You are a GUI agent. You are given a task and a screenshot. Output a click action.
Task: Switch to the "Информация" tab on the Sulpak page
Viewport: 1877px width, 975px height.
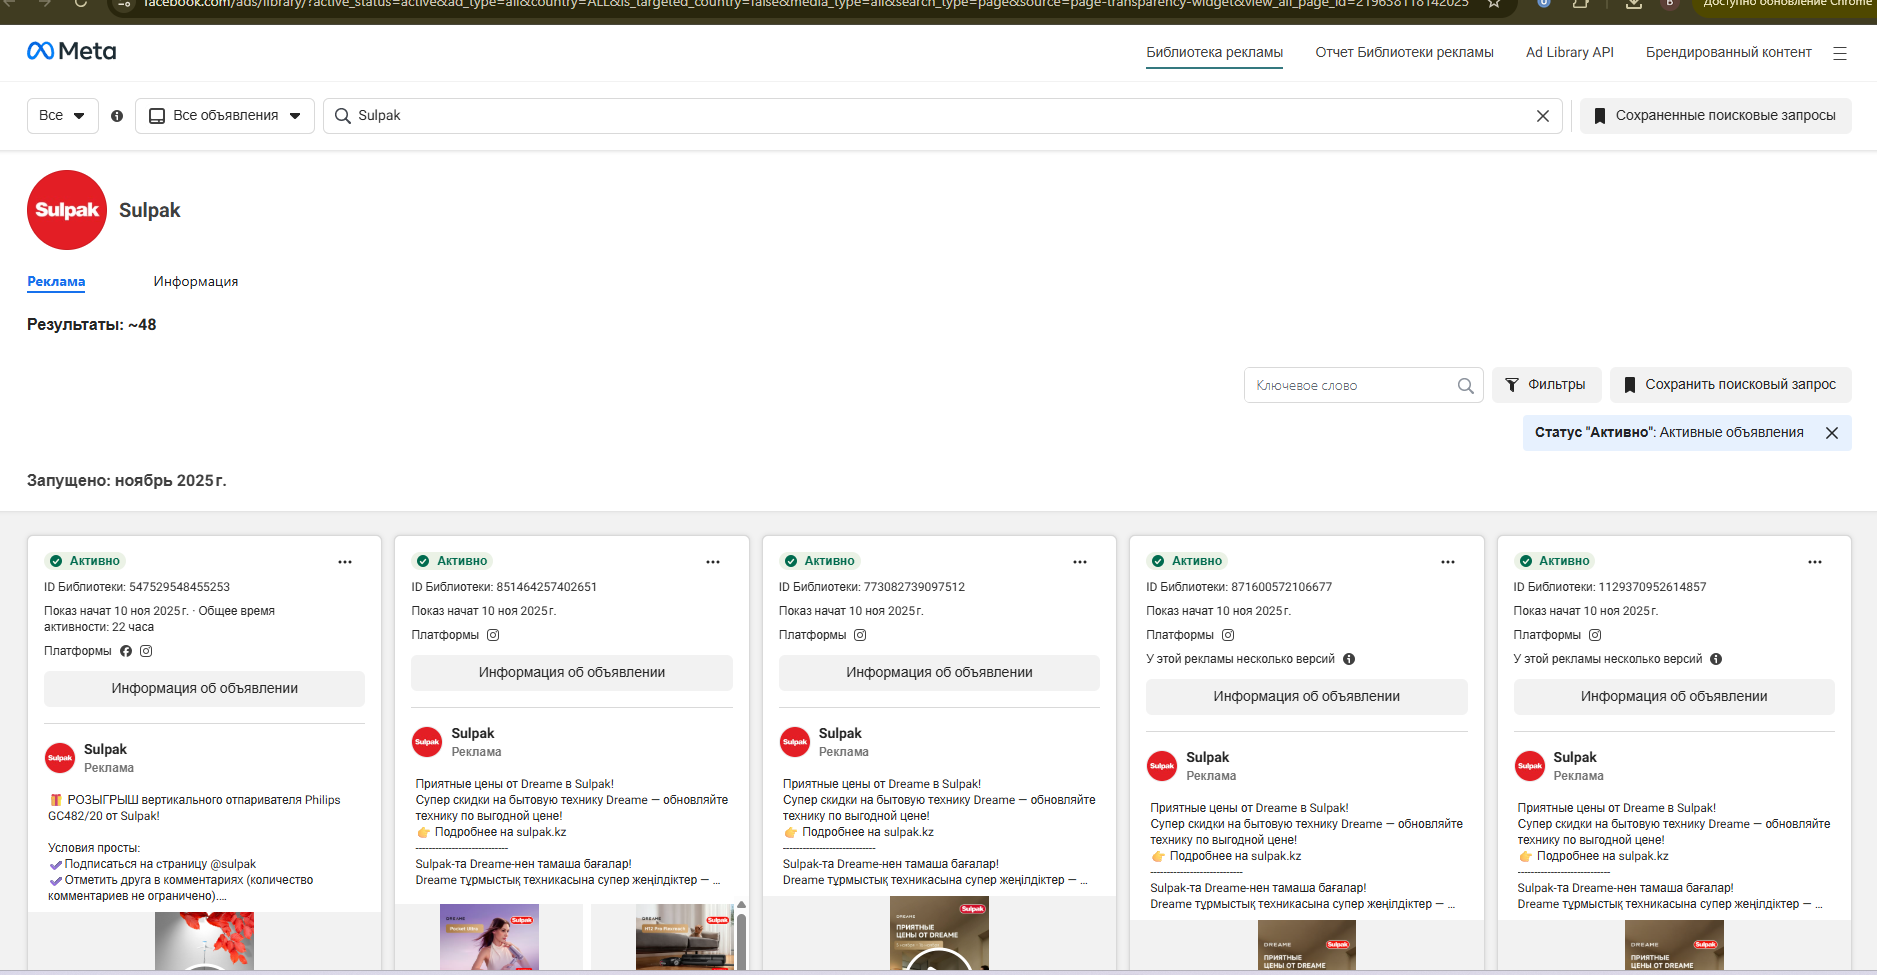[196, 282]
